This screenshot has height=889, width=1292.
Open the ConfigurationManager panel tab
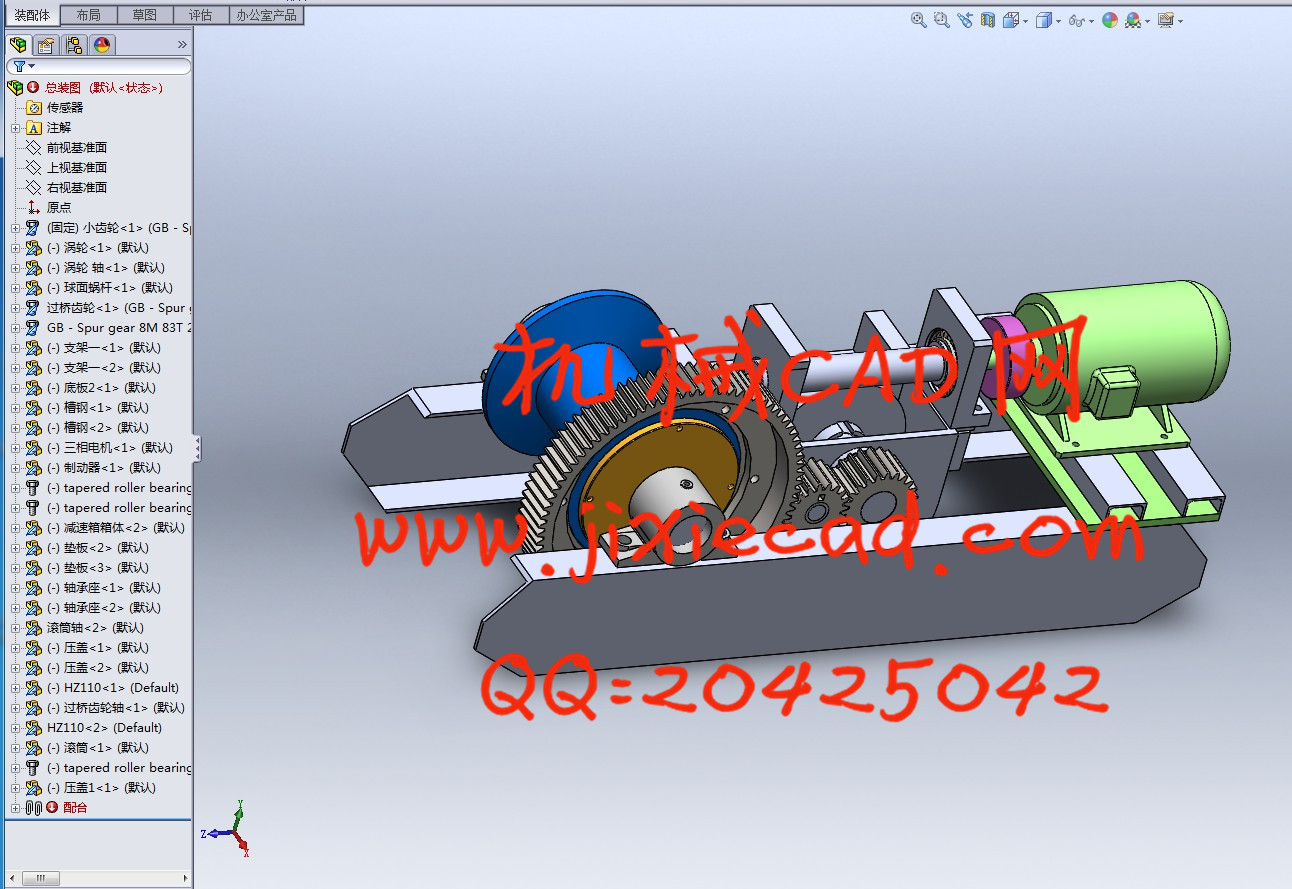[74, 45]
